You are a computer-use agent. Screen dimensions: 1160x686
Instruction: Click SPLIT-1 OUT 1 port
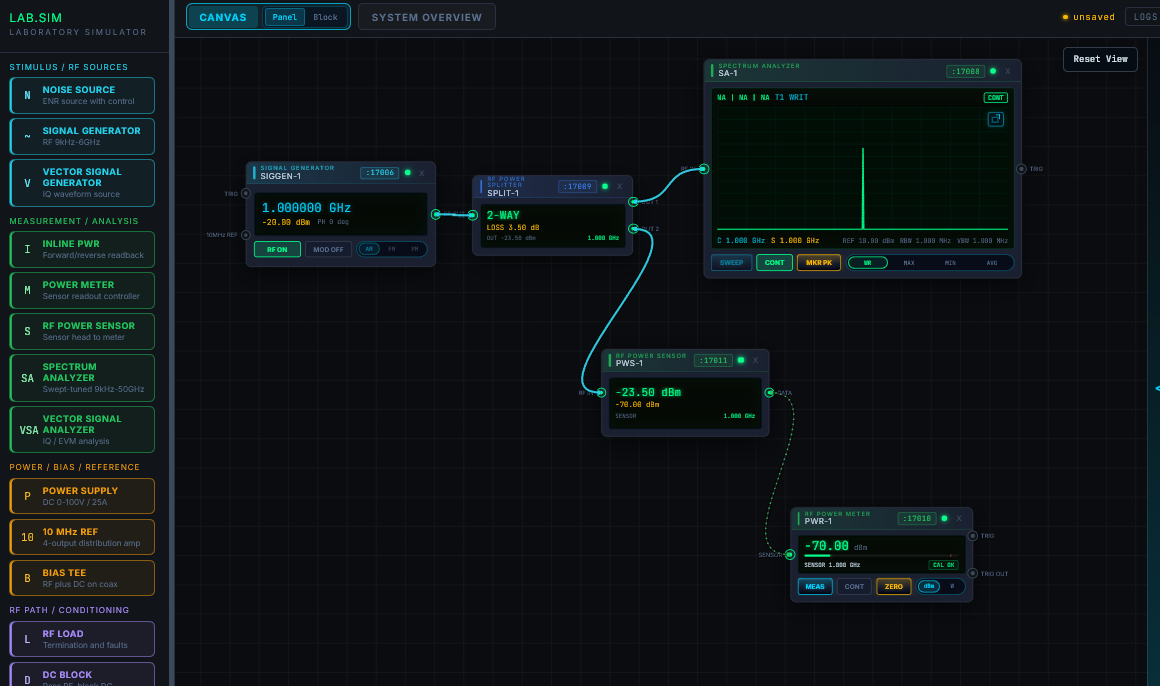[x=633, y=201]
